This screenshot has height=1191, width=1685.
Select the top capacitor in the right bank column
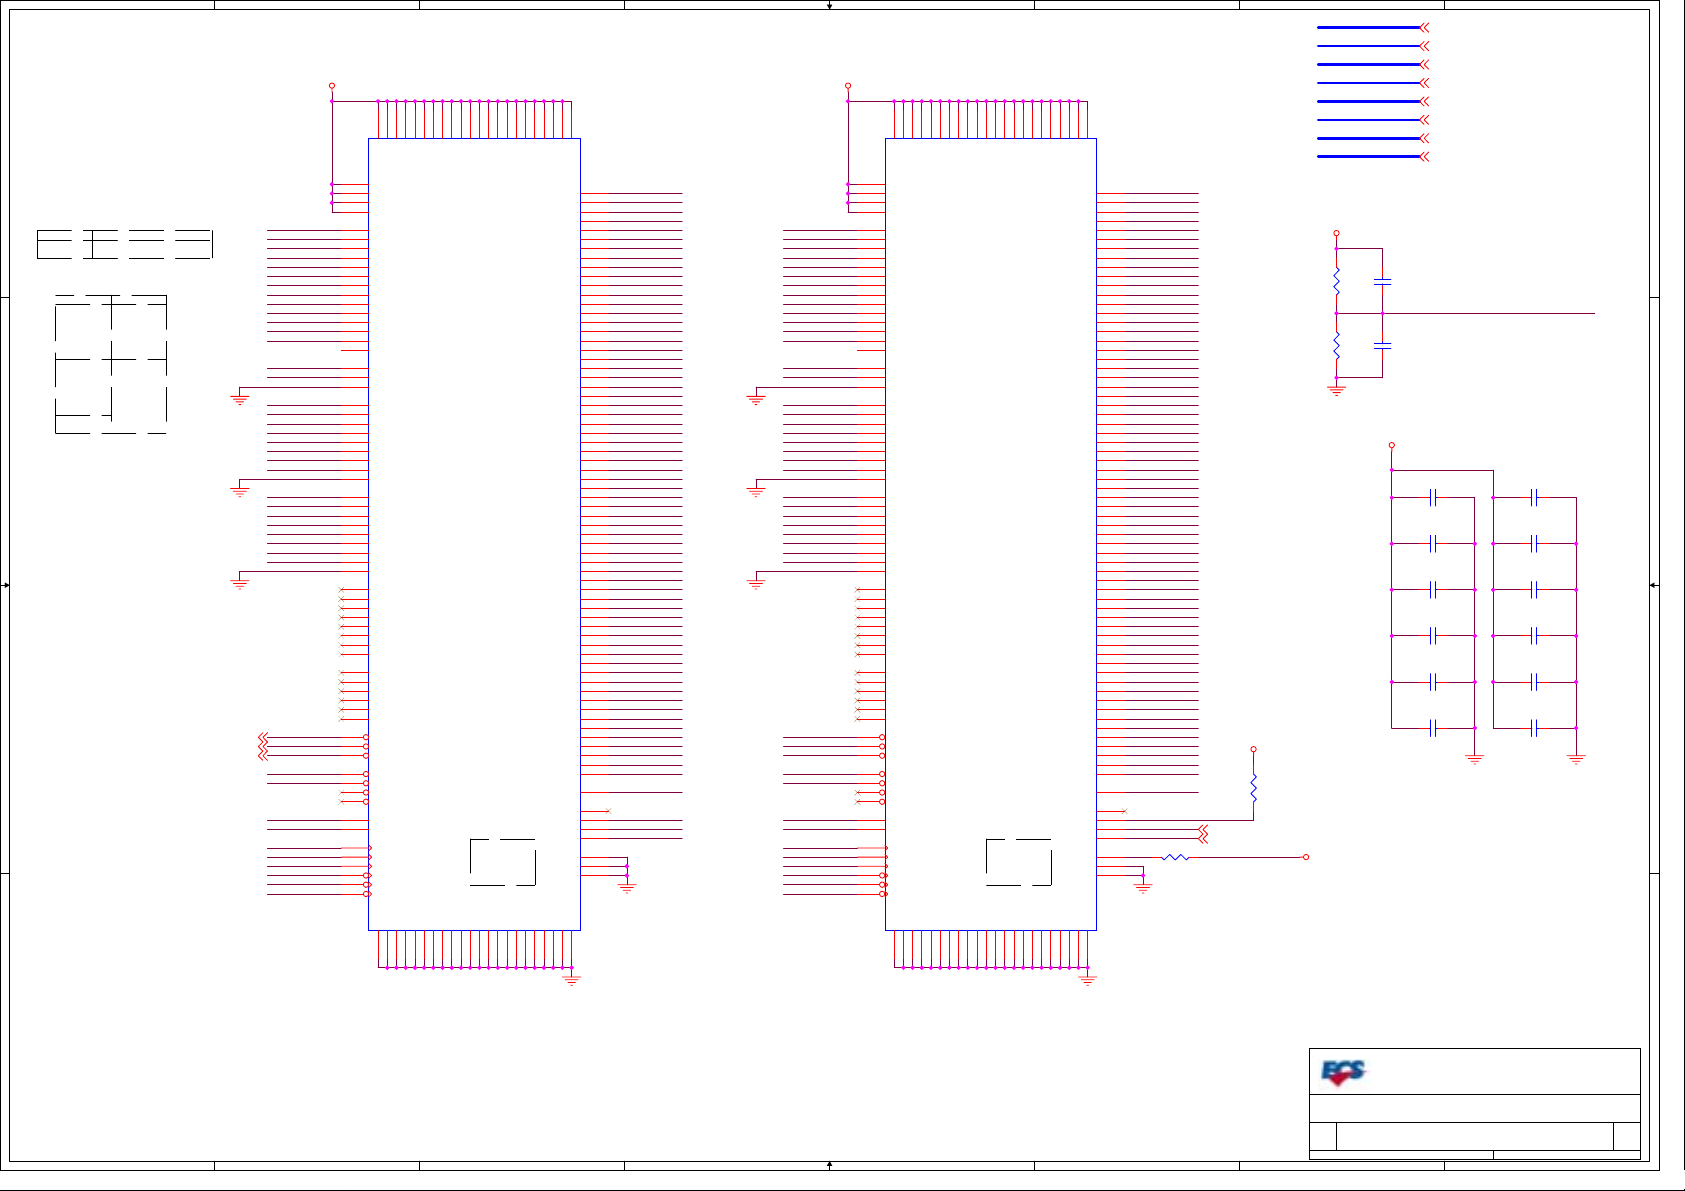click(x=1534, y=497)
